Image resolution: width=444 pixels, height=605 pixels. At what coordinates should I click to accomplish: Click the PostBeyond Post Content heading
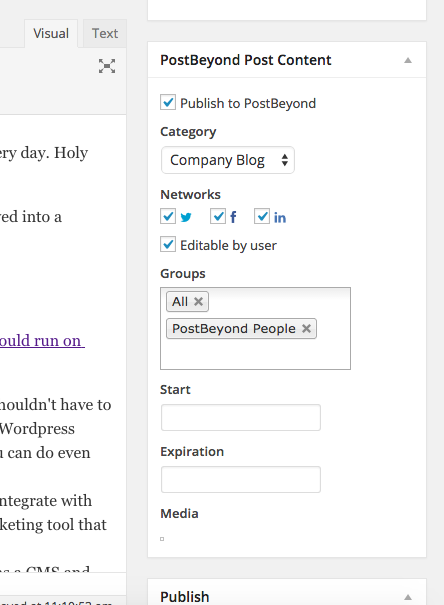click(x=245, y=60)
